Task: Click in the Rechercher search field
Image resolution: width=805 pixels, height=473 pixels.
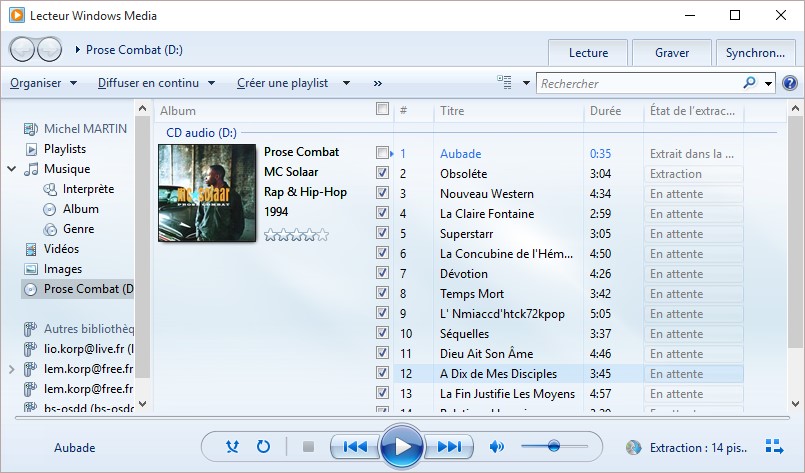Action: (639, 83)
